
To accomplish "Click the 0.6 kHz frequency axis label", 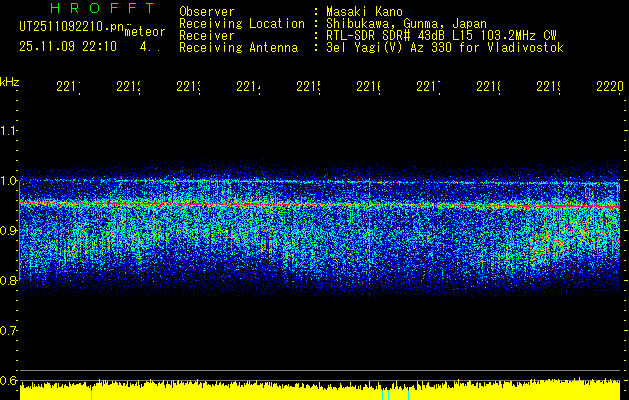I will [8, 380].
